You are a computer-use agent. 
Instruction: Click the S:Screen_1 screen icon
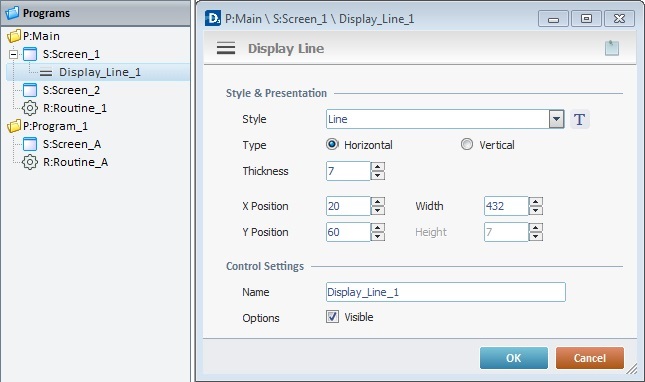click(30, 54)
